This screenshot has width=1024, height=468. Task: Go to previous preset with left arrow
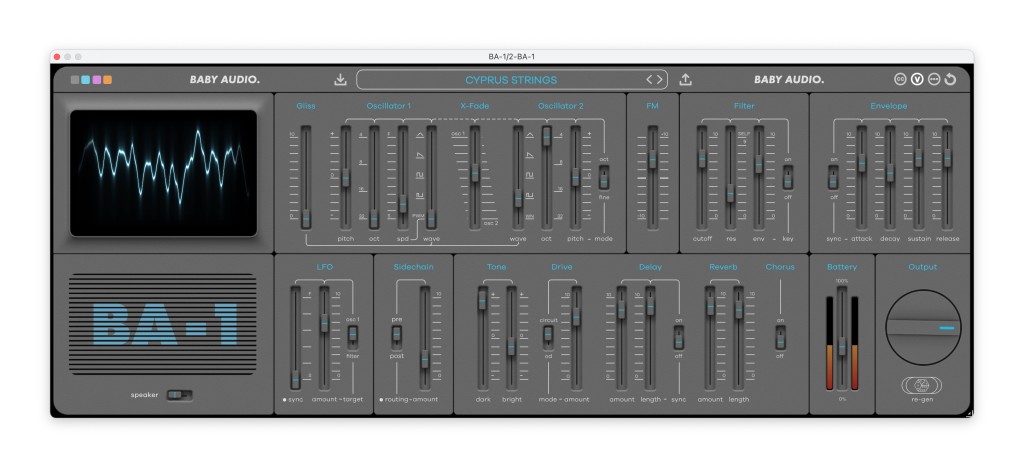coord(648,80)
